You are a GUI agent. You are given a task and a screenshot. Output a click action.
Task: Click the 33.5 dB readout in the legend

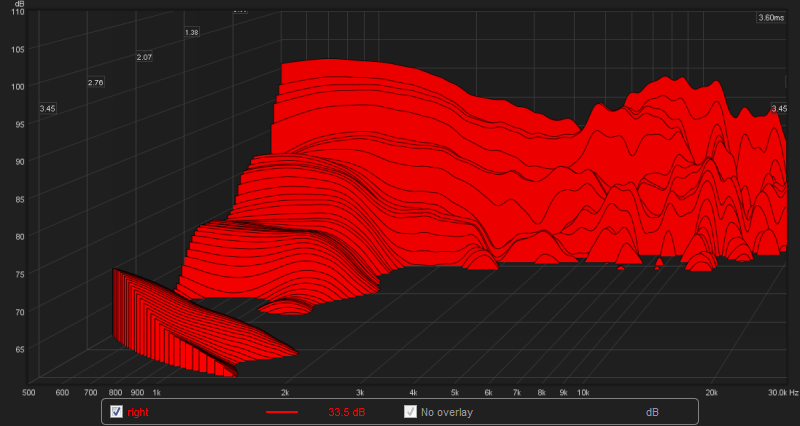tap(346, 412)
